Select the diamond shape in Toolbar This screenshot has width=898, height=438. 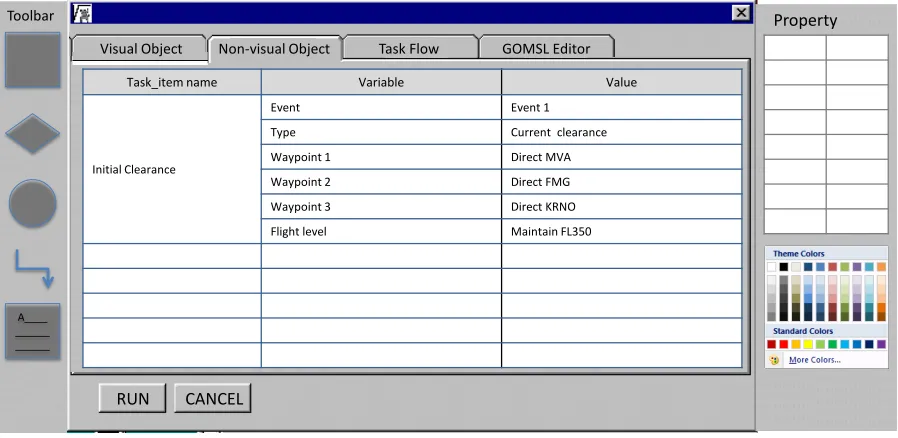33,133
